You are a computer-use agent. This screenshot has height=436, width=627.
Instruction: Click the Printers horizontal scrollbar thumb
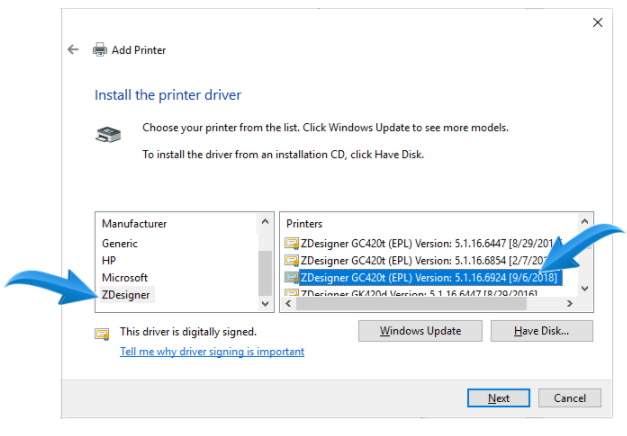411,304
